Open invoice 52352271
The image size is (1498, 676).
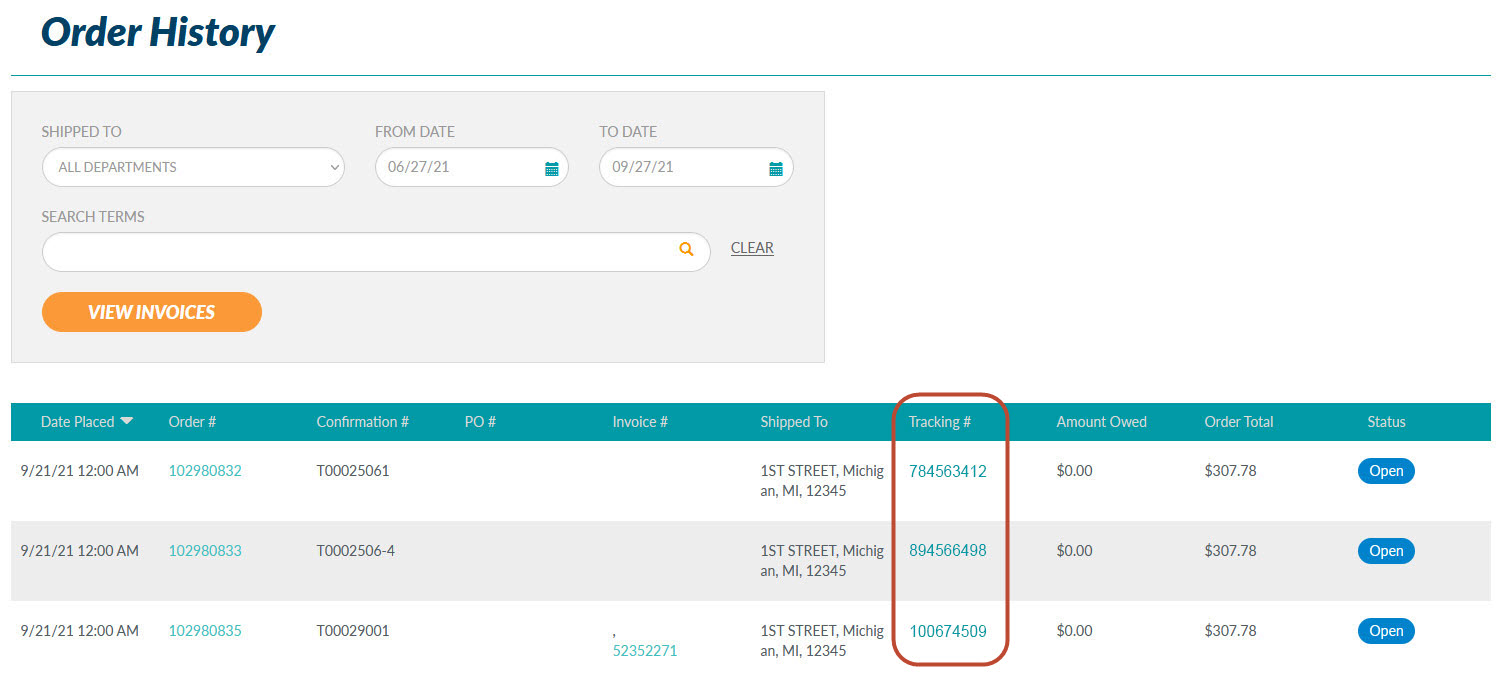pos(645,651)
